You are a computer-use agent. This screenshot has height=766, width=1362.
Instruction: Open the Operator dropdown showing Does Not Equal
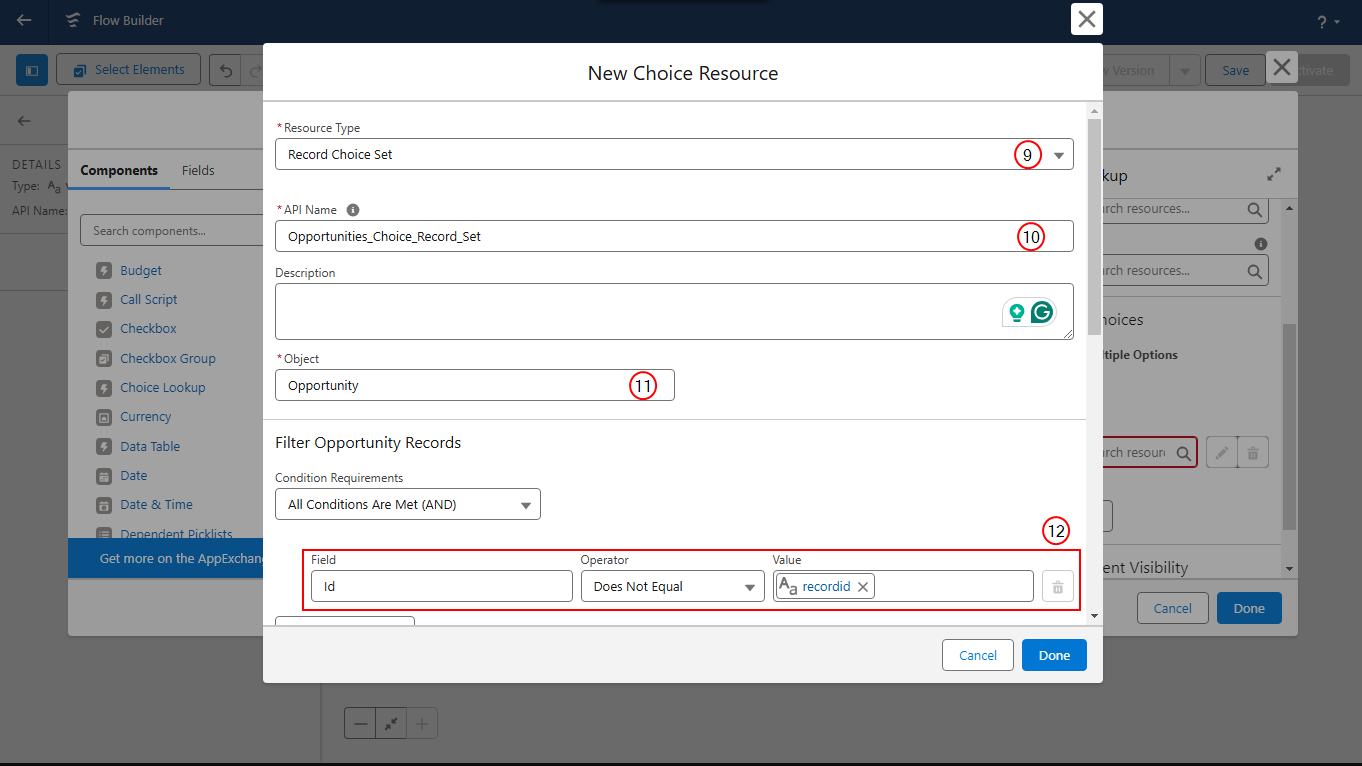coord(672,586)
